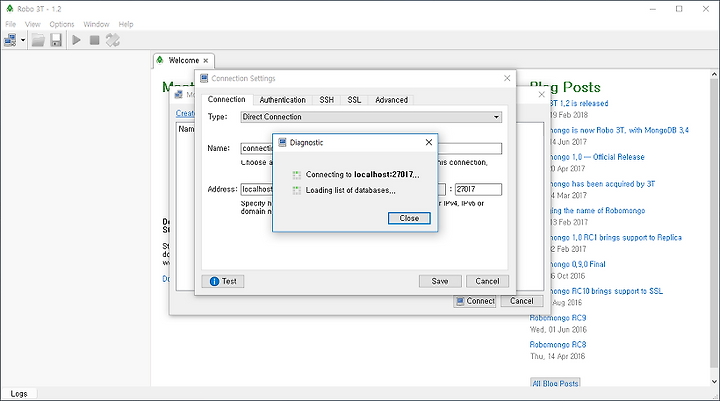Open the File menu

pyautogui.click(x=11, y=24)
